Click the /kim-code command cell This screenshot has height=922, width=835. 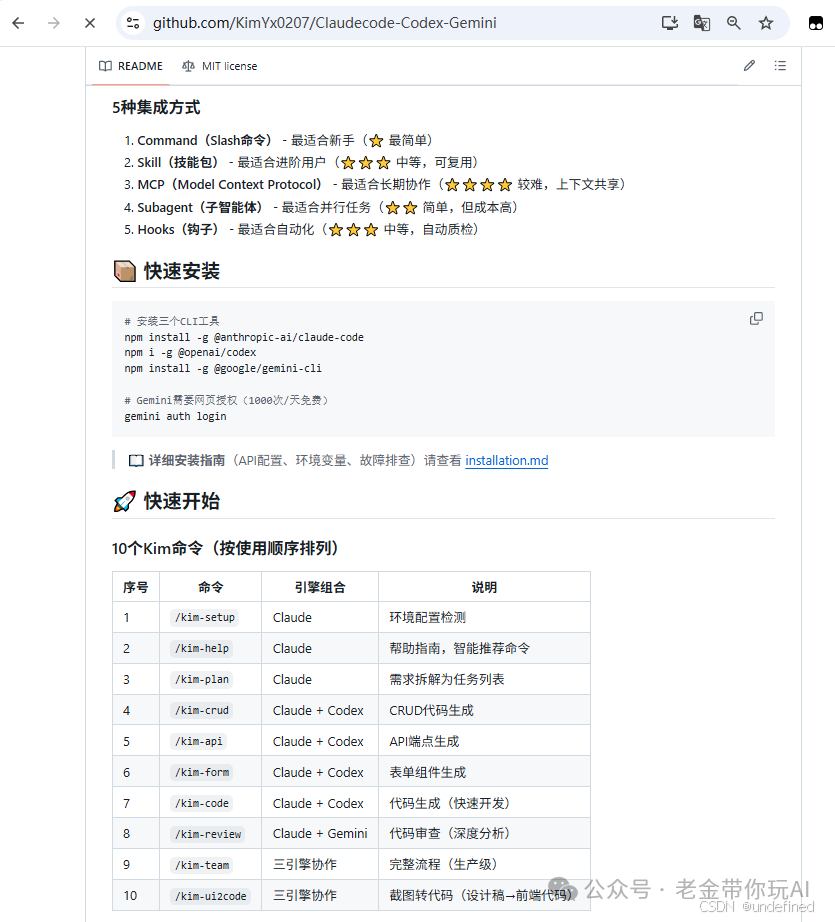click(x=210, y=803)
